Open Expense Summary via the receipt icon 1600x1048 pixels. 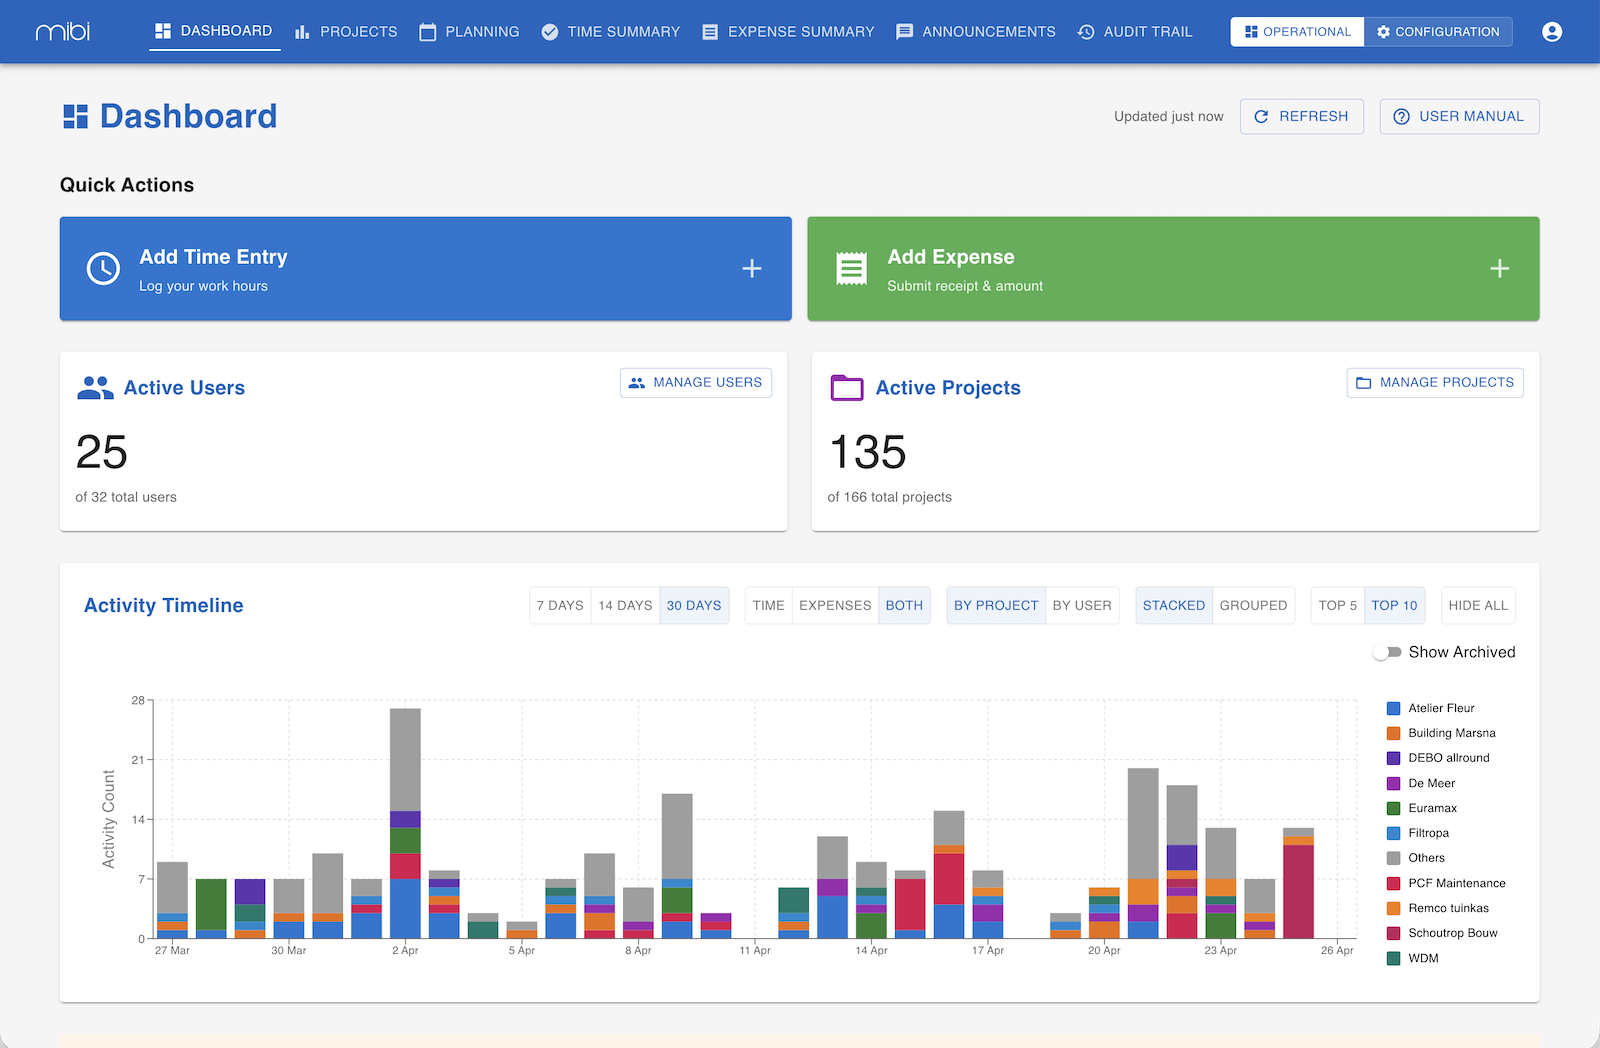tap(710, 31)
